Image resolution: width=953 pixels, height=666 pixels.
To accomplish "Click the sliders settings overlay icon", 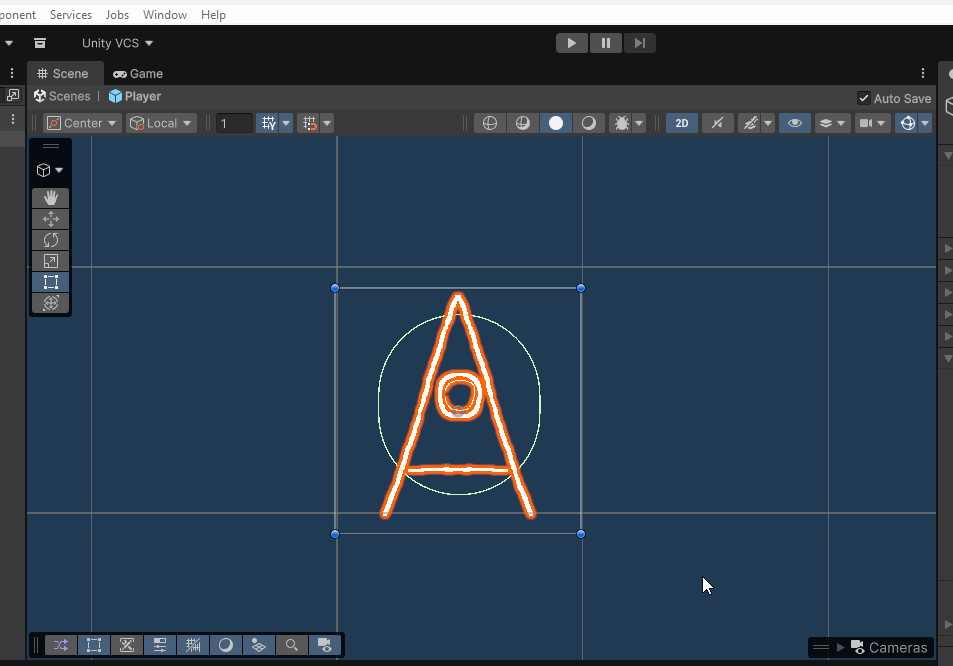I will (160, 645).
